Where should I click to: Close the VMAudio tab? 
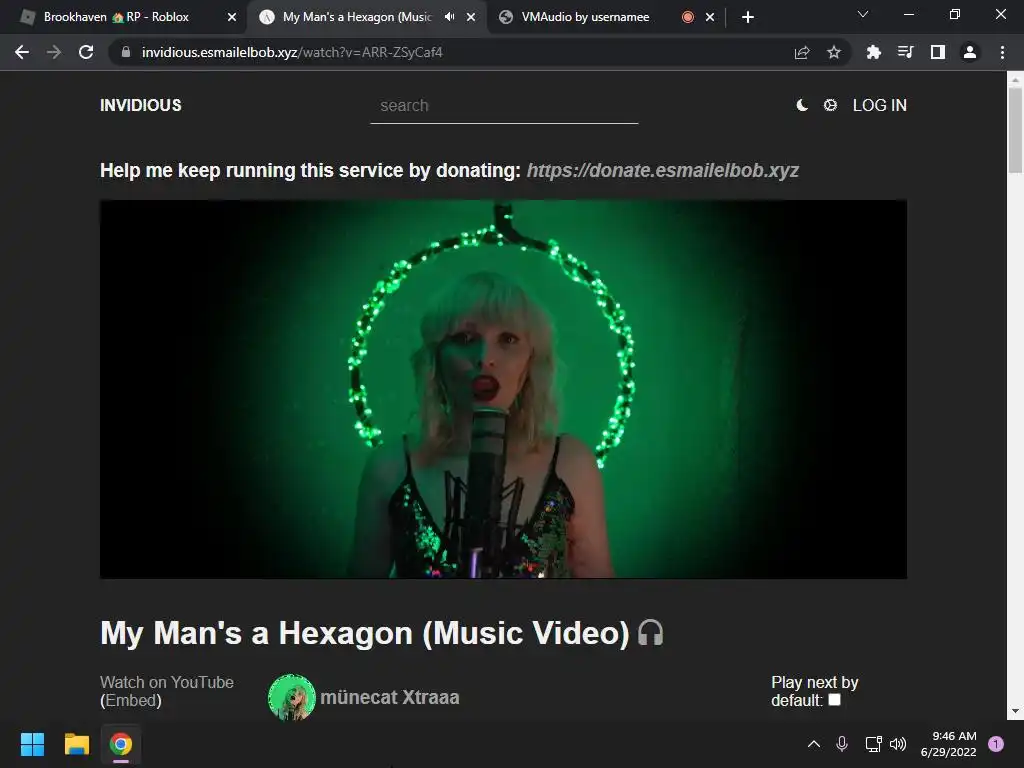[710, 17]
